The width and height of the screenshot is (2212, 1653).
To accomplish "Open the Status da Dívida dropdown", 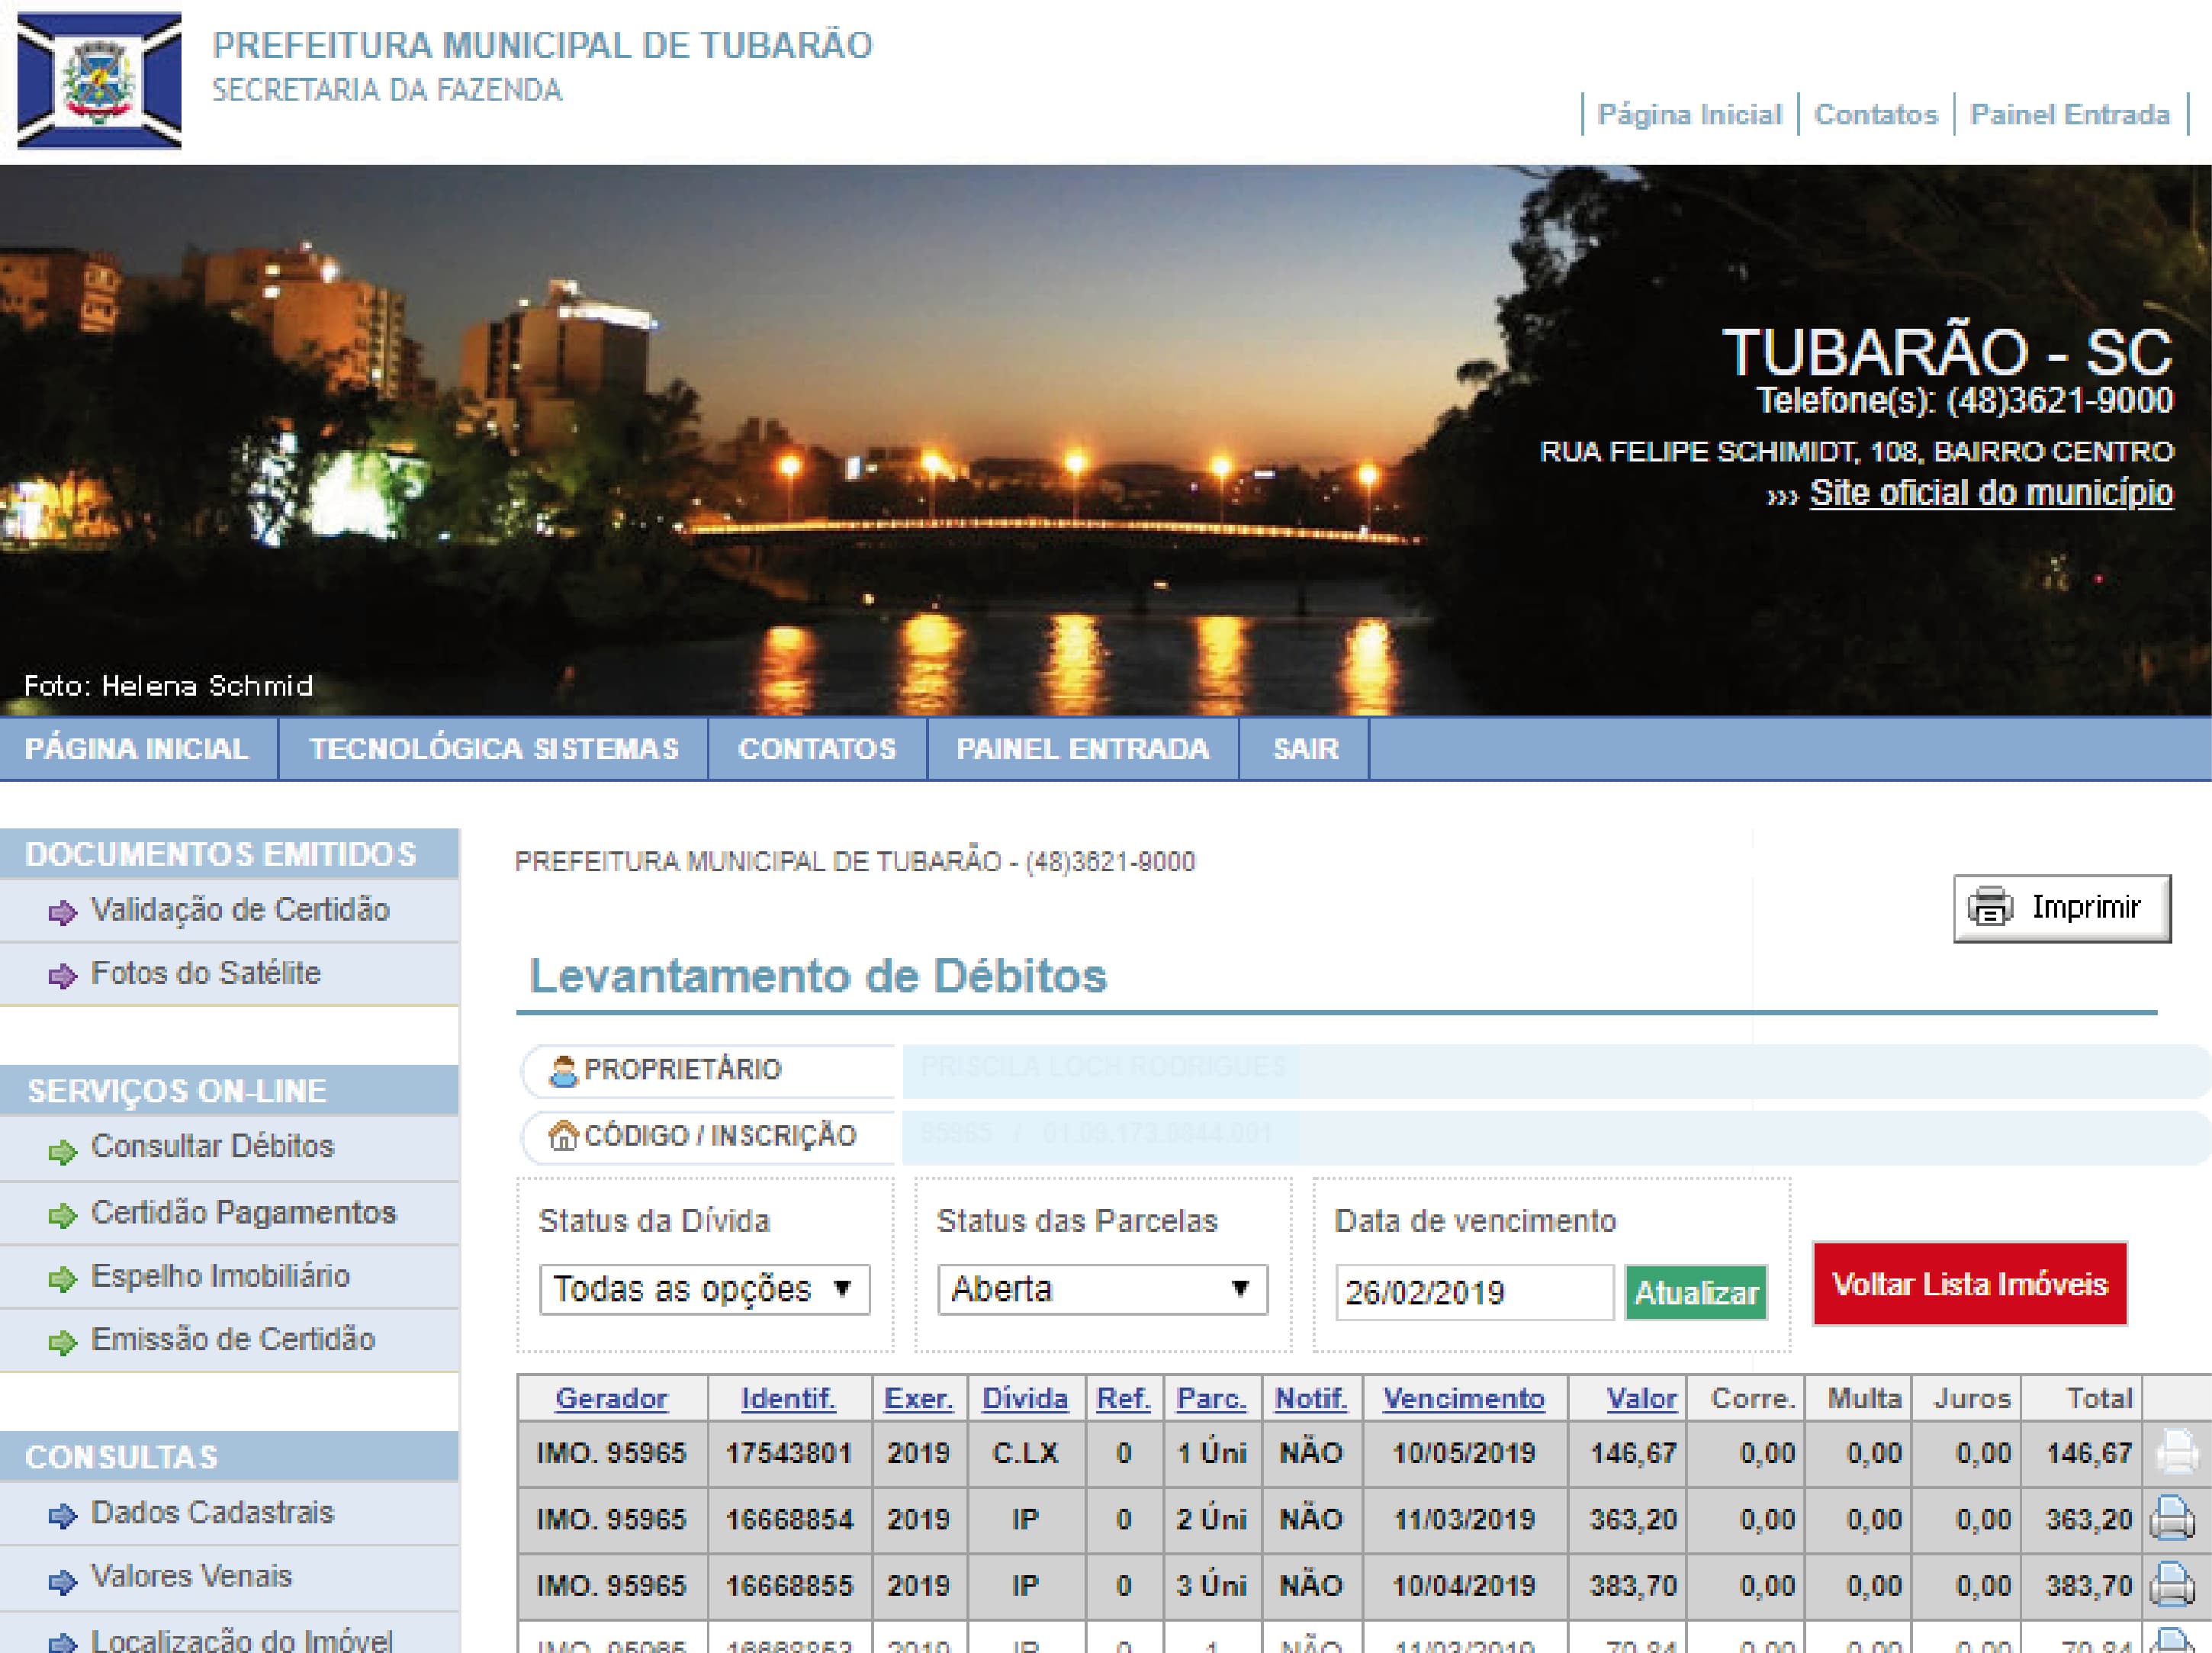I will 704,1289.
